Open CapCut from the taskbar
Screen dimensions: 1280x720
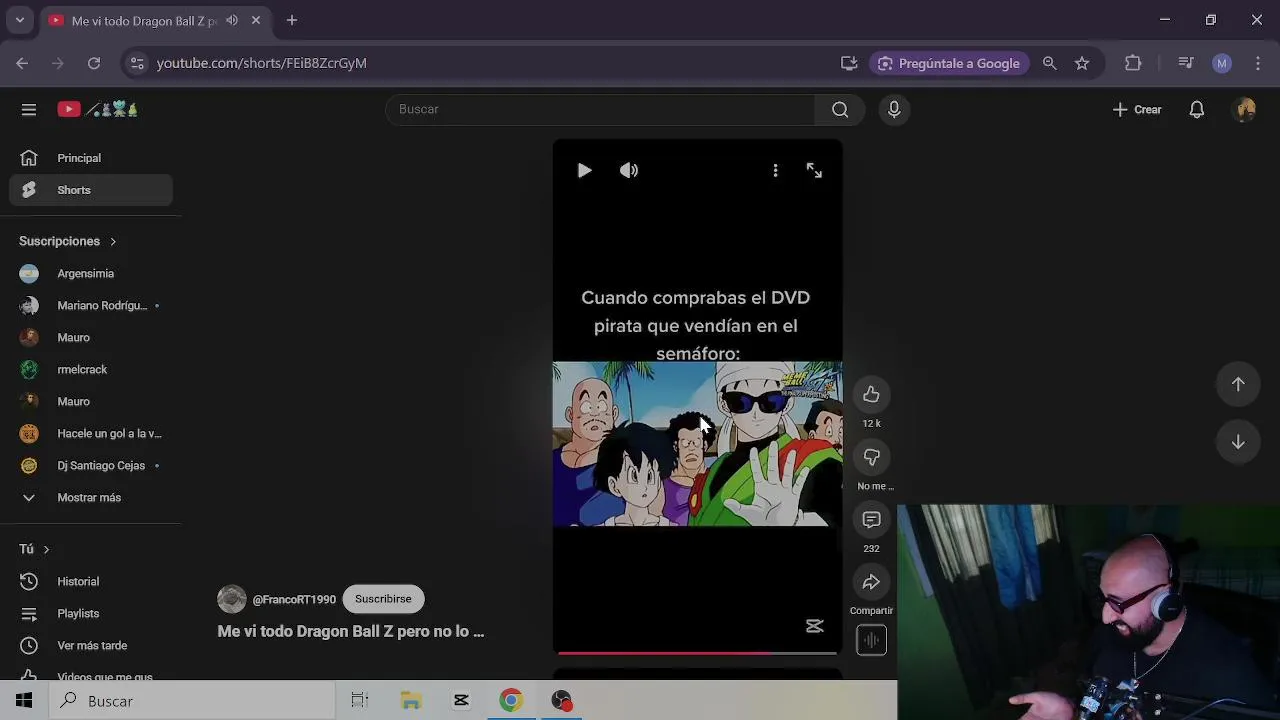tap(461, 701)
